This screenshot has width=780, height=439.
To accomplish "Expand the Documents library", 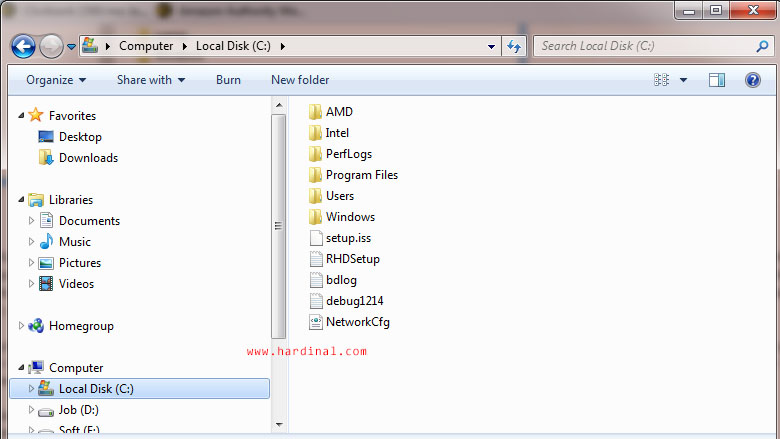I will click(x=31, y=220).
